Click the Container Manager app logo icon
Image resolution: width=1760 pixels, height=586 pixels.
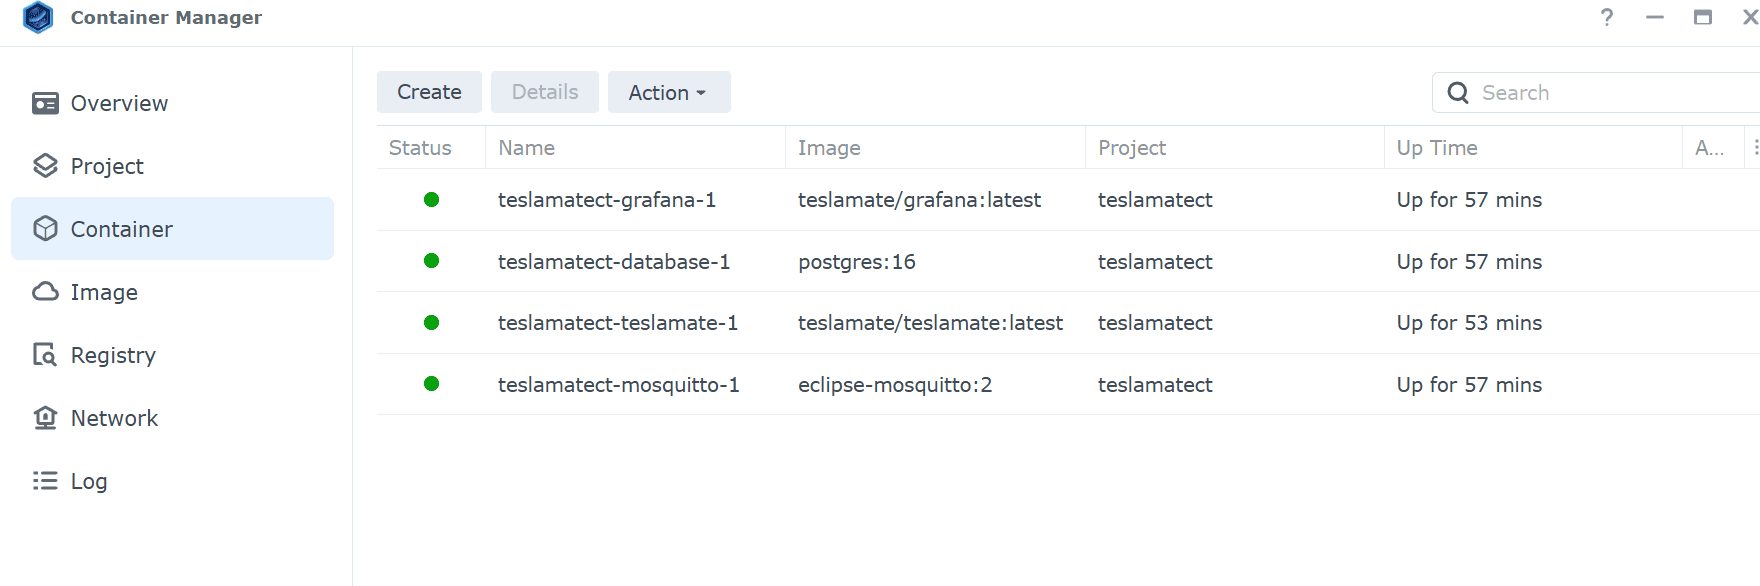(38, 17)
